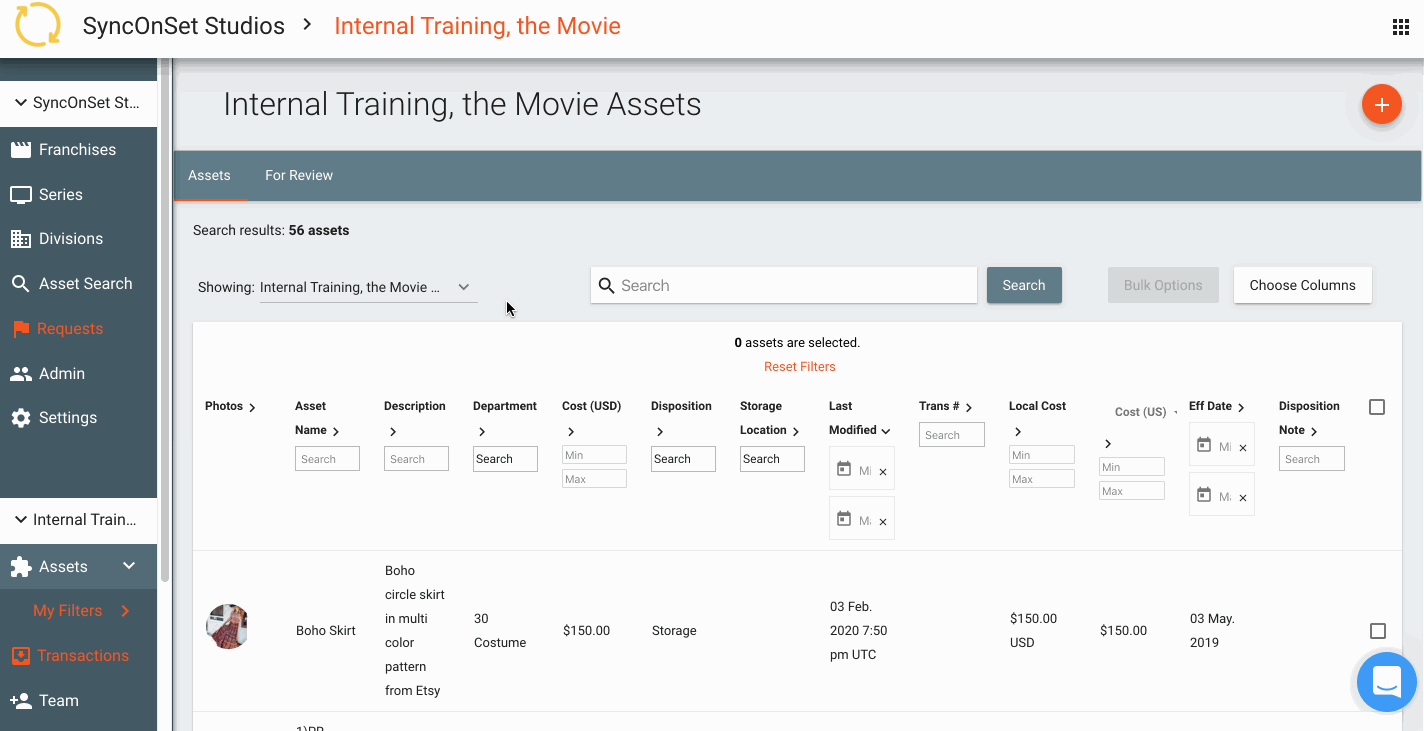This screenshot has width=1424, height=731.
Task: Focus the Trans # search field
Action: coord(951,435)
